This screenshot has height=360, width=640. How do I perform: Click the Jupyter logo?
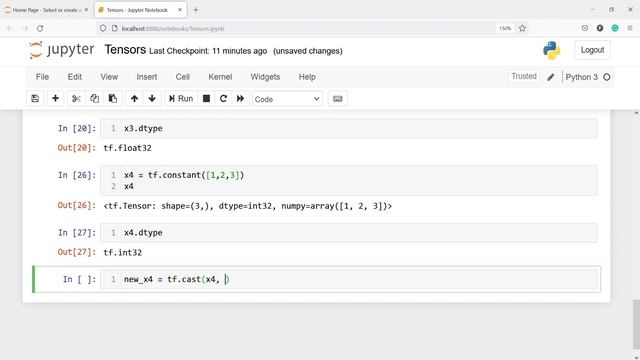click(61, 50)
